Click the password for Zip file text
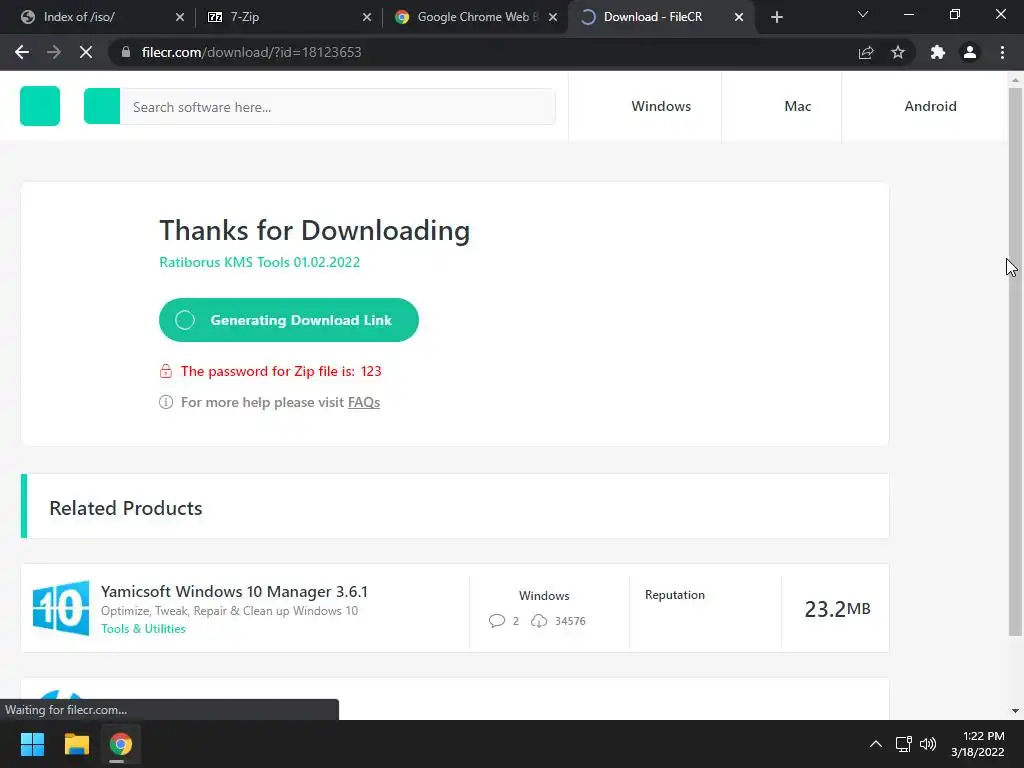This screenshot has width=1024, height=768. [x=281, y=371]
